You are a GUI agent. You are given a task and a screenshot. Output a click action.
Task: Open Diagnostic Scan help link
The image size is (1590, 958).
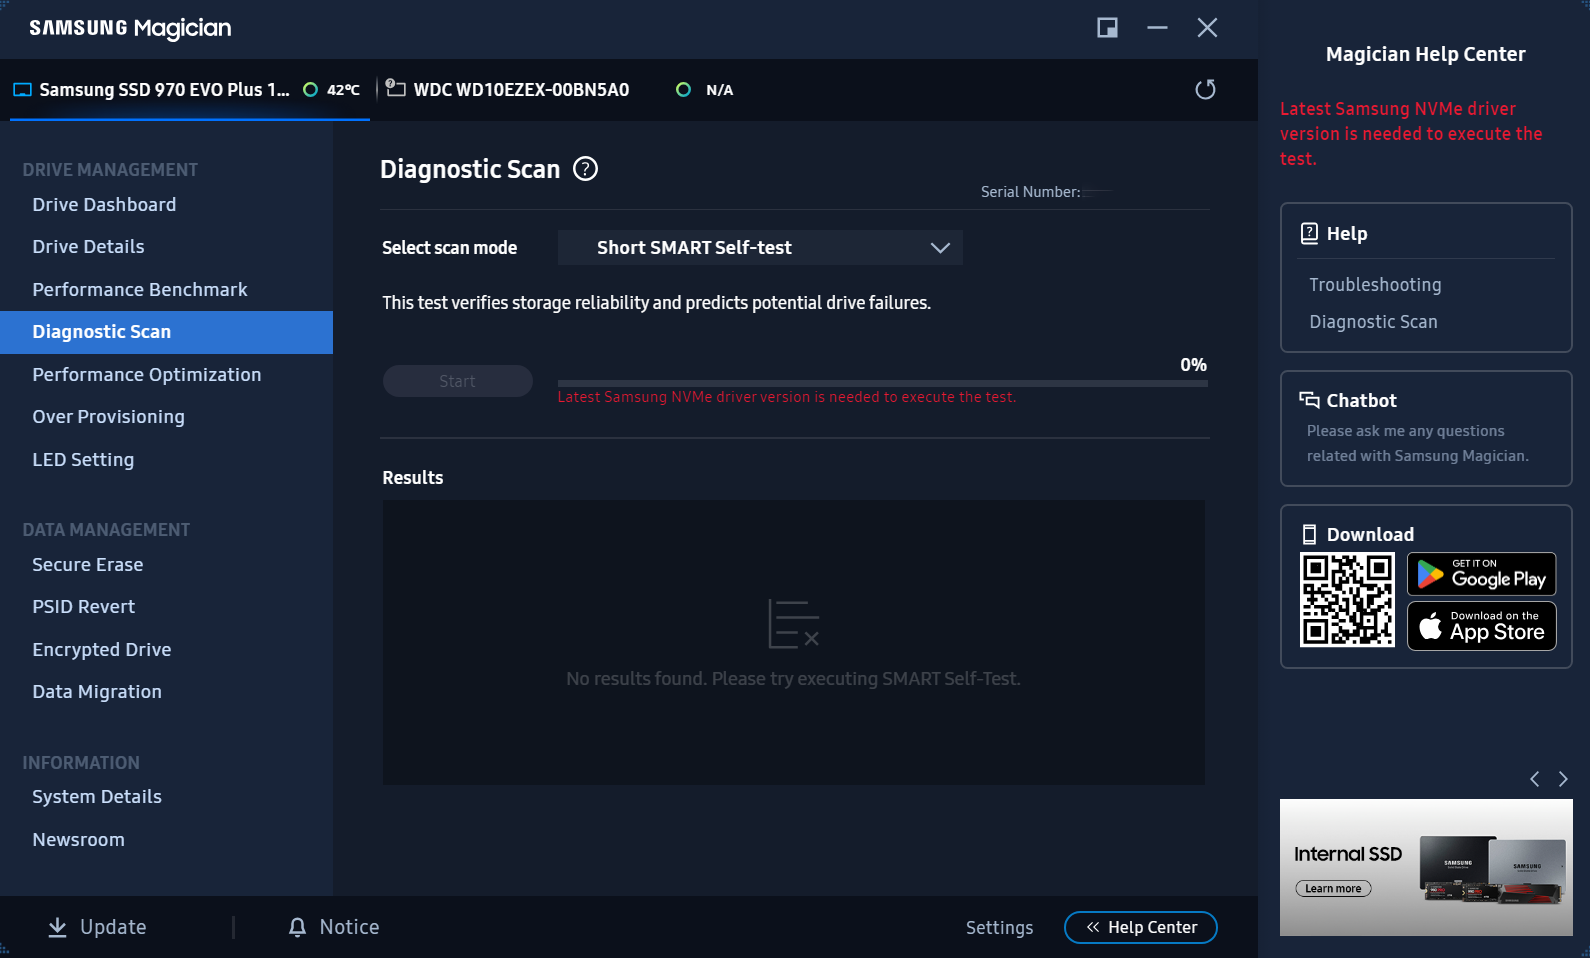point(1373,322)
